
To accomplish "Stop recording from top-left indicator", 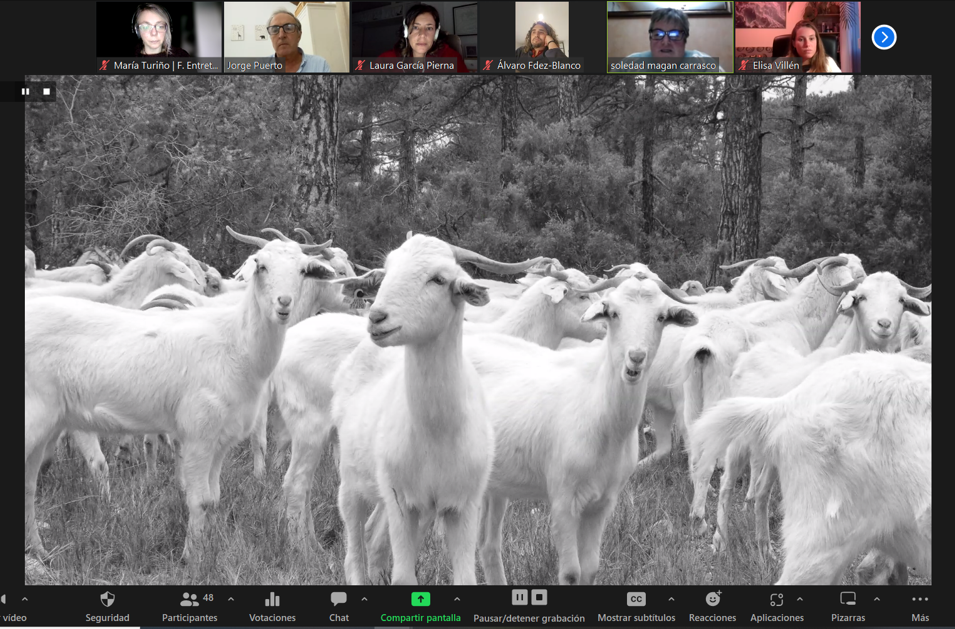I will tap(46, 91).
